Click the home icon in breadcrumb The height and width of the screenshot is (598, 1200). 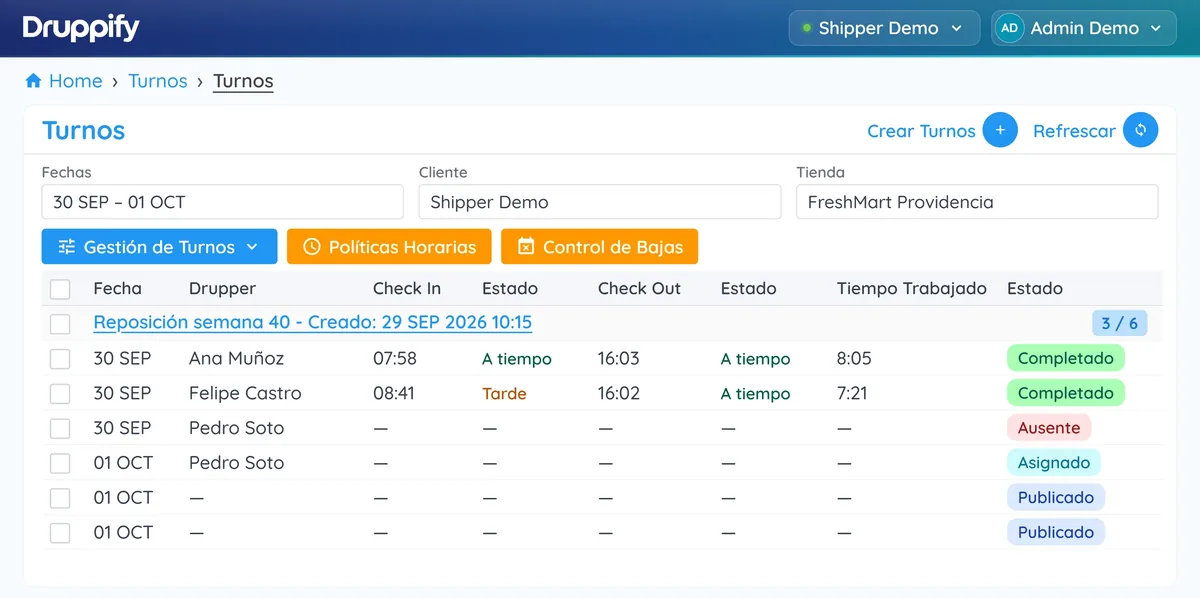coord(33,81)
